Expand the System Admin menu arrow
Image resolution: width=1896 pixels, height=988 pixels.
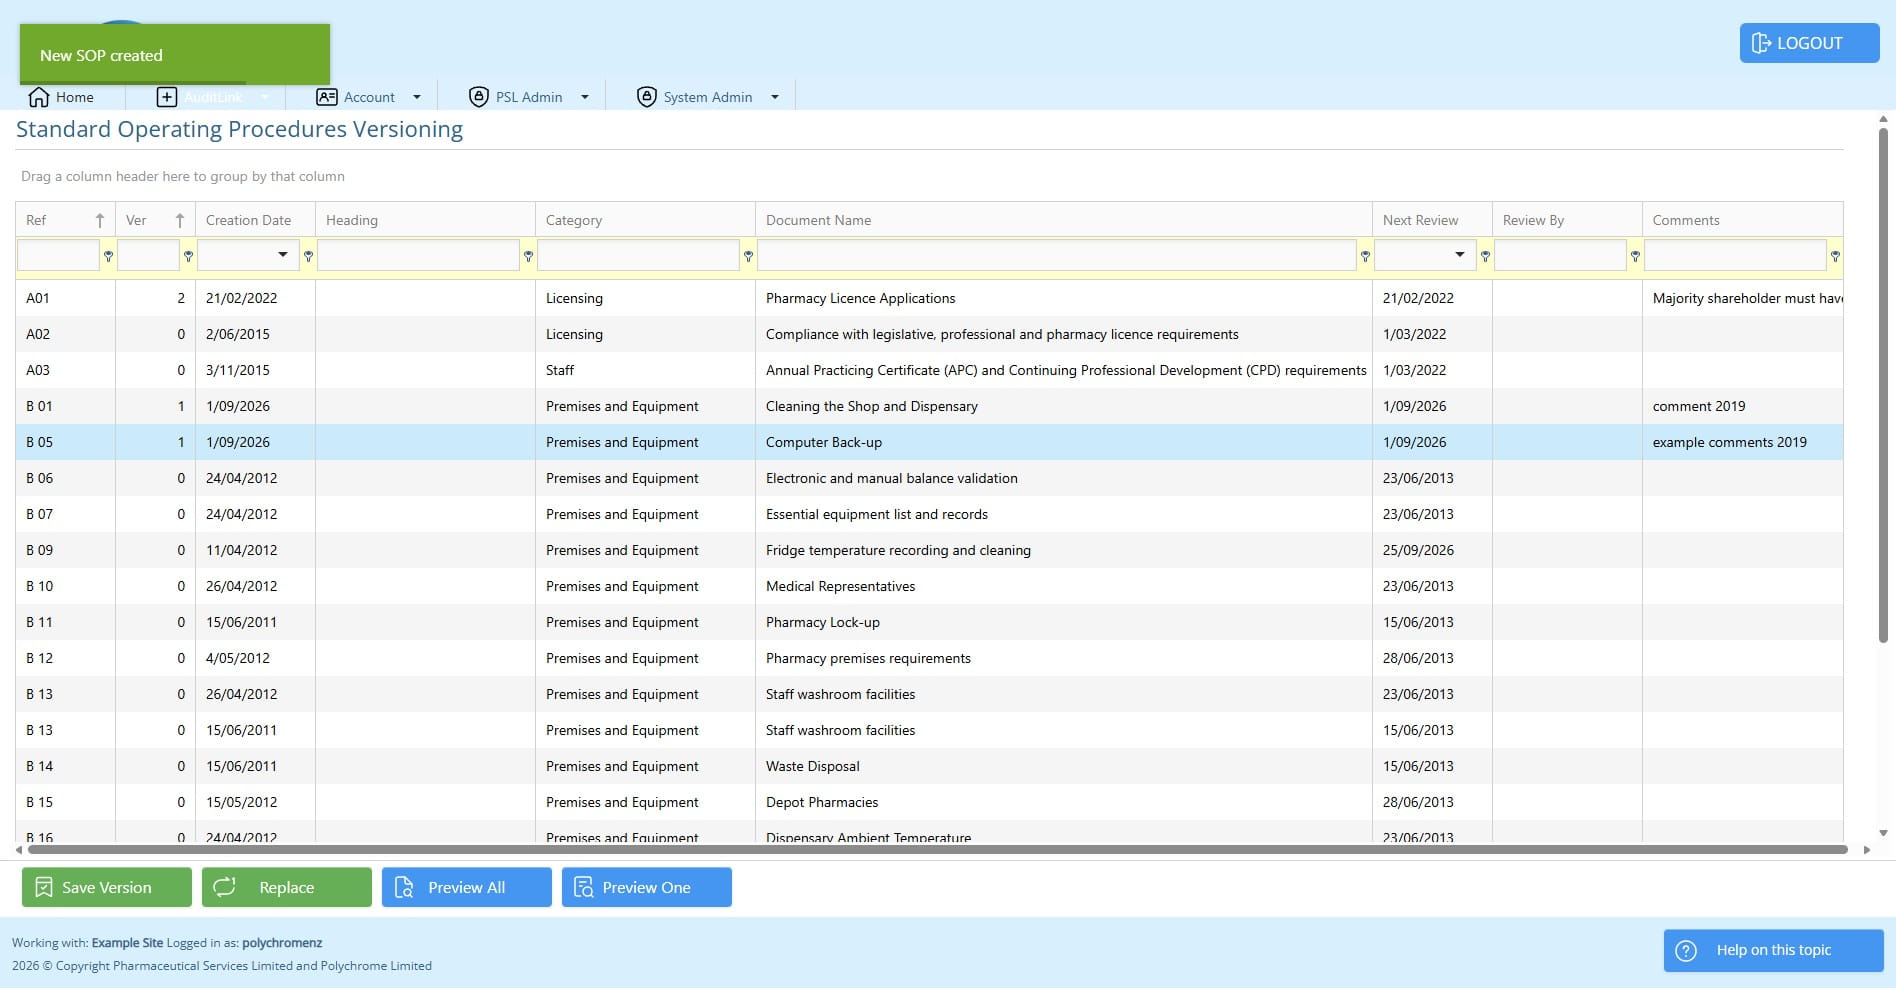tap(775, 97)
